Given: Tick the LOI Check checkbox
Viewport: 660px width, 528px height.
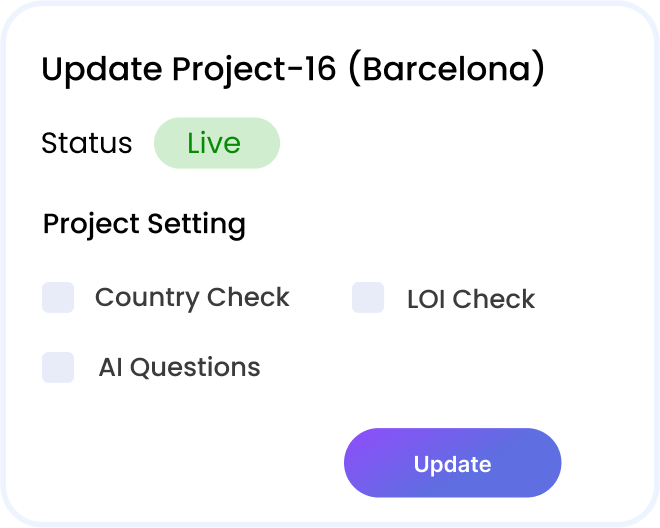Looking at the screenshot, I should pyautogui.click(x=368, y=297).
